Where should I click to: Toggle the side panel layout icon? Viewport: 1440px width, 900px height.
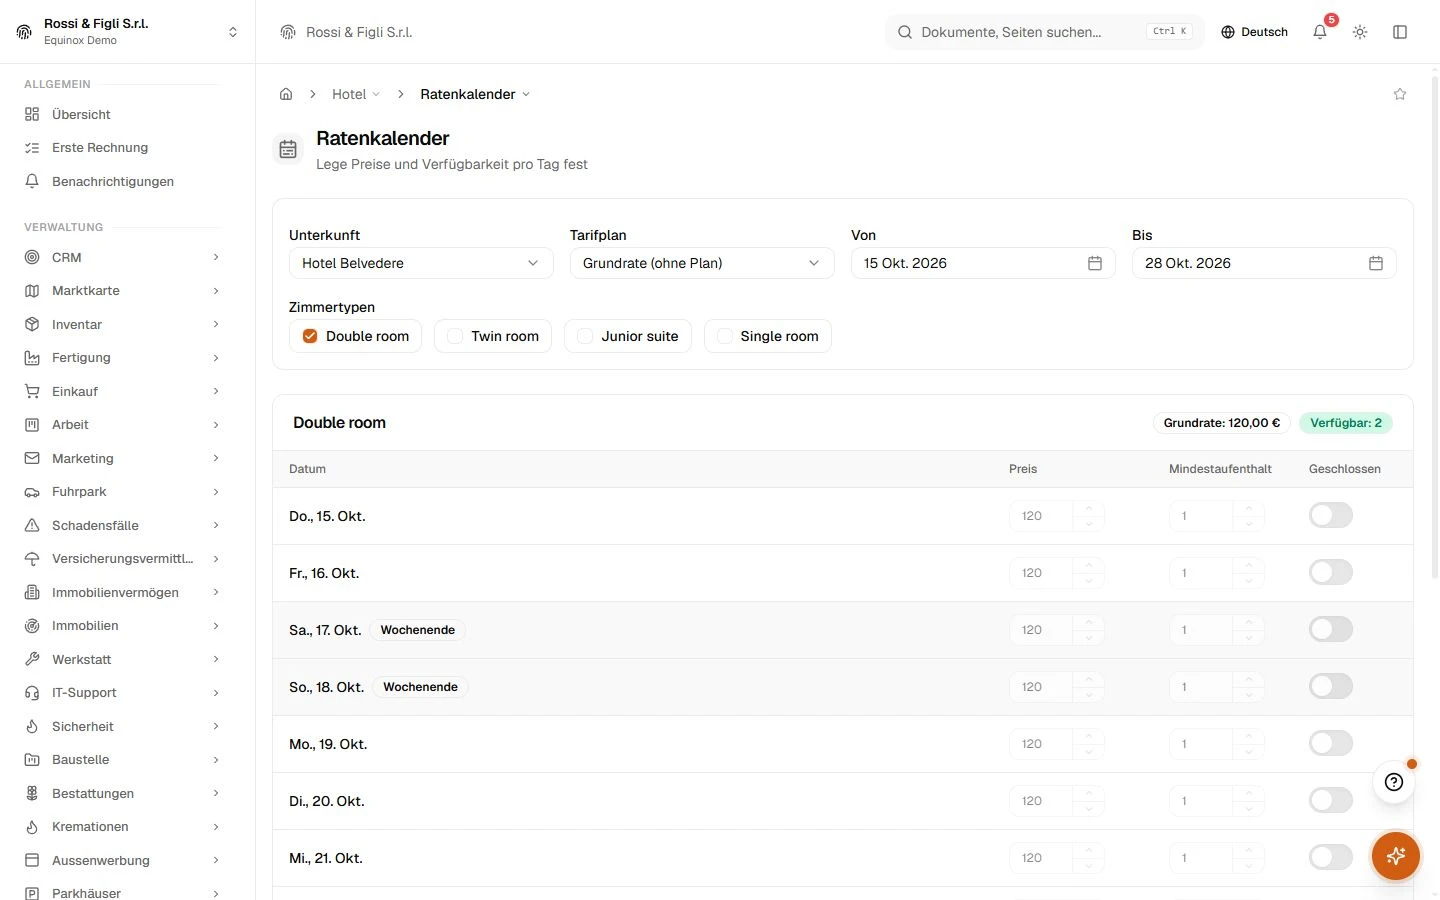coord(1400,32)
